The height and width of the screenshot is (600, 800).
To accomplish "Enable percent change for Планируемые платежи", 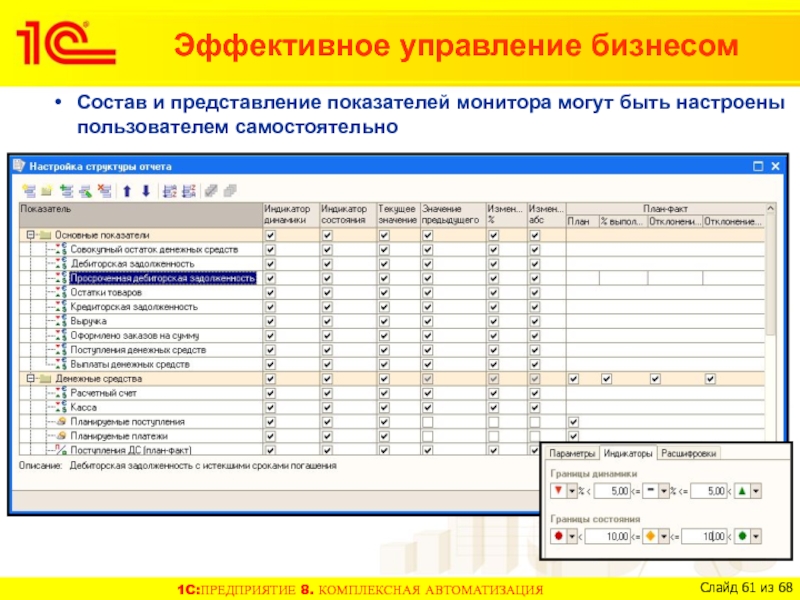I will [x=493, y=436].
